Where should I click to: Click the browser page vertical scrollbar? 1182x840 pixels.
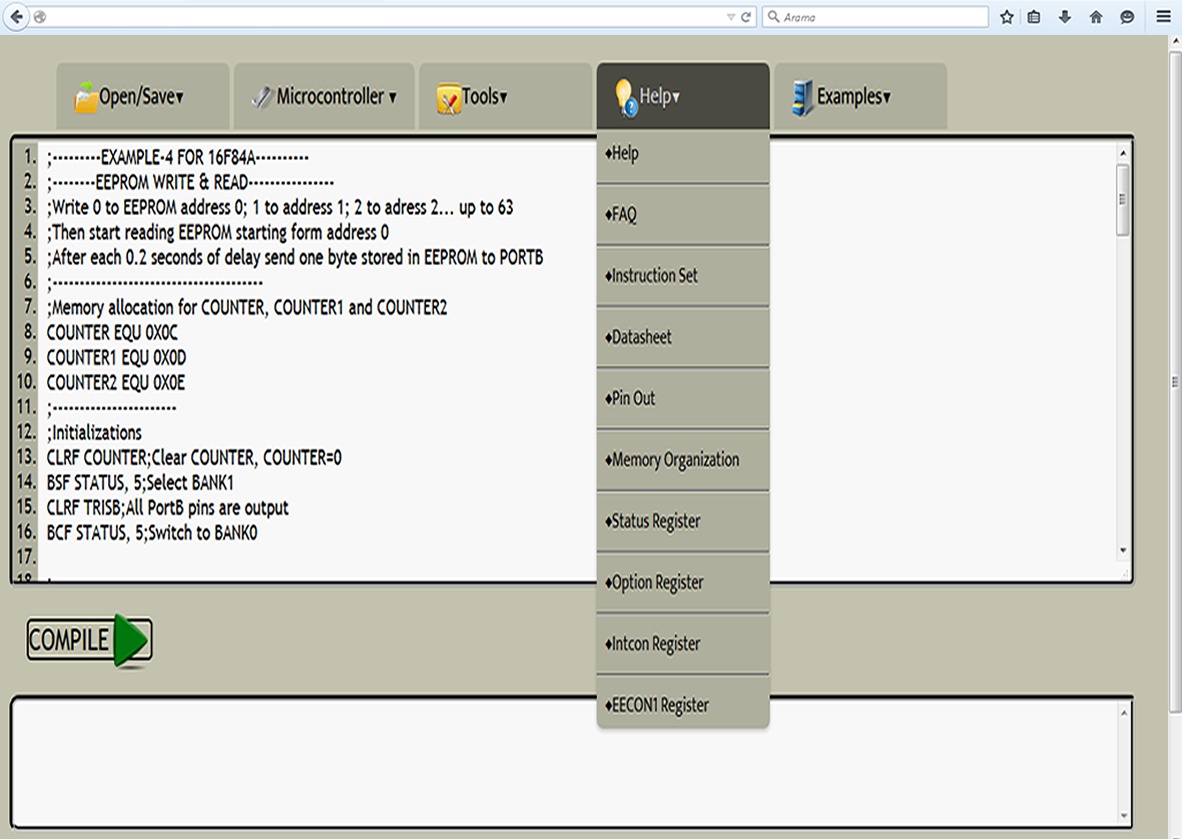1175,381
